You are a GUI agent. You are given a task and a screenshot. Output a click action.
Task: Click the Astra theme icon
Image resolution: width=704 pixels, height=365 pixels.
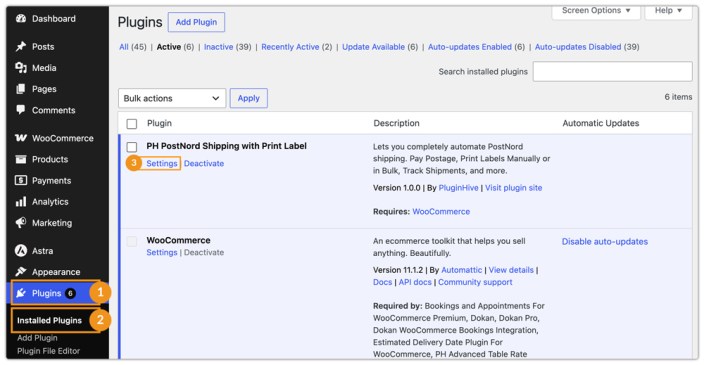coord(21,251)
